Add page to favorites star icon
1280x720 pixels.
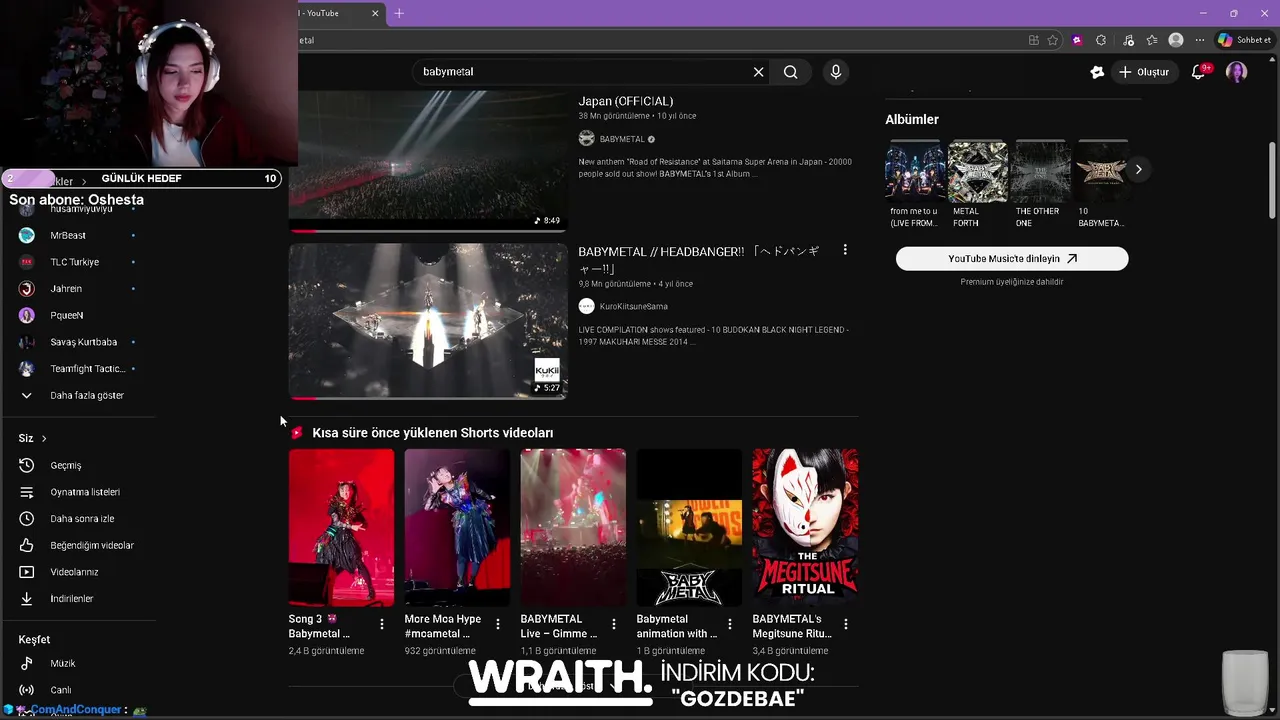coord(1053,40)
